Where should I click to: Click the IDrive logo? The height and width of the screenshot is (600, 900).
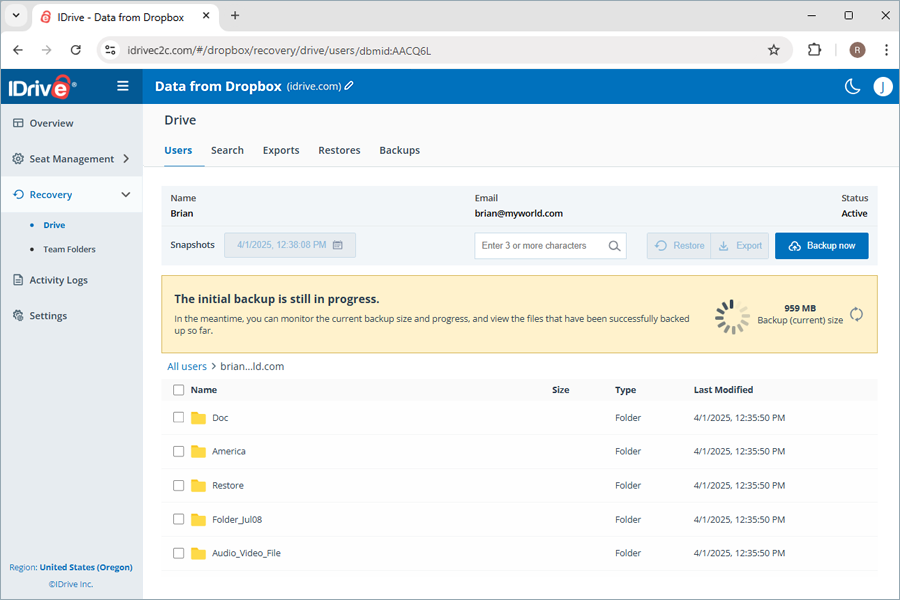pos(41,87)
